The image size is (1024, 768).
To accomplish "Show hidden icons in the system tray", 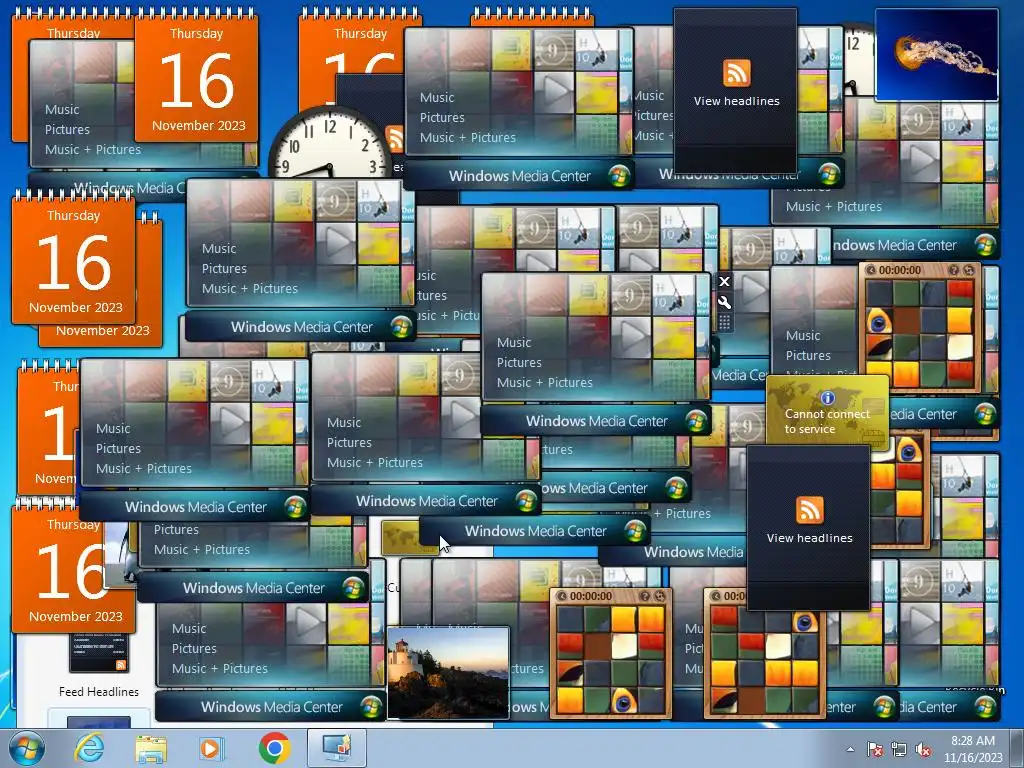I will tap(850, 749).
